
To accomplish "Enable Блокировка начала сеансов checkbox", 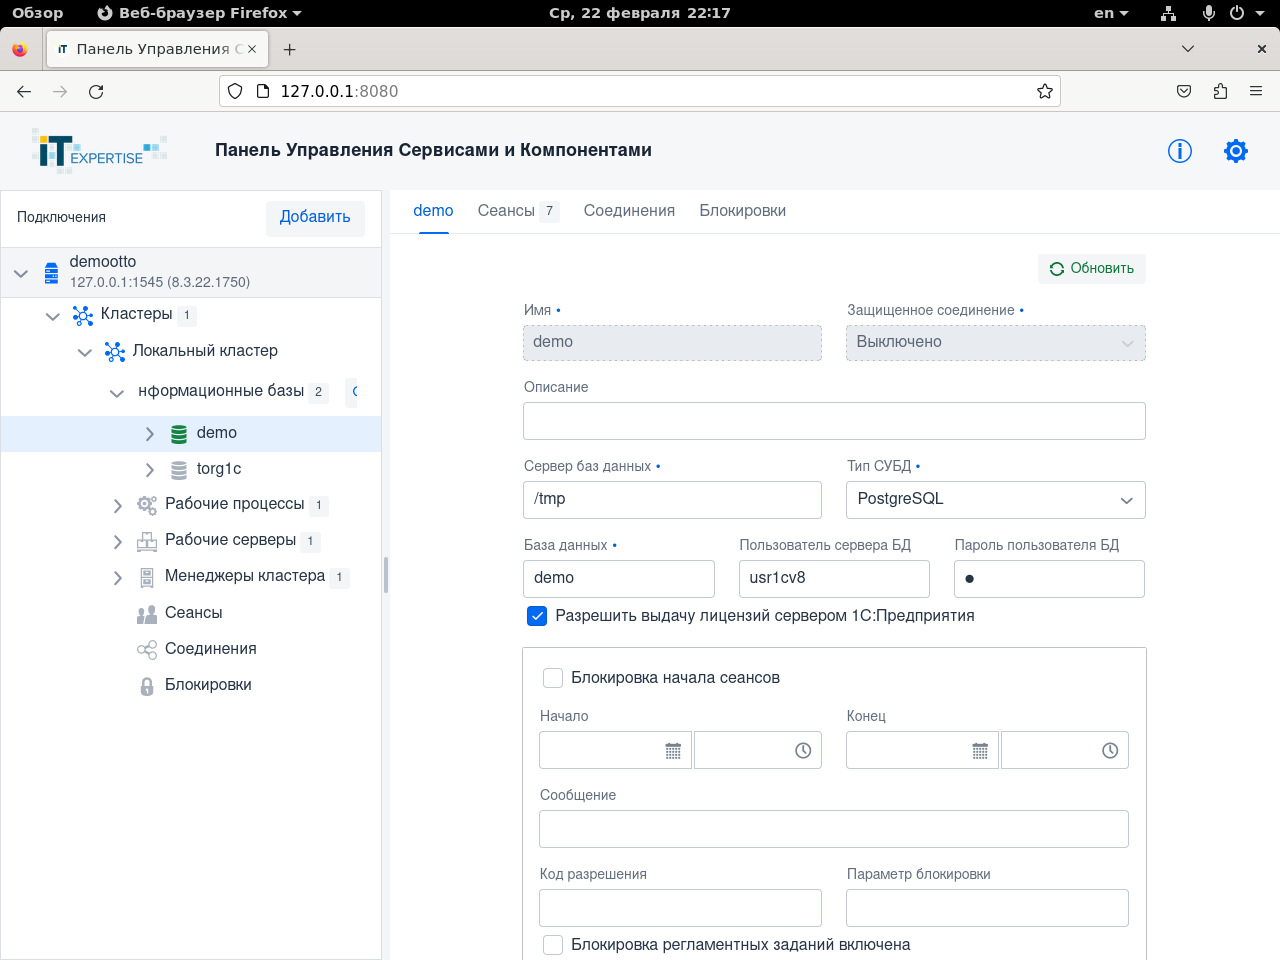I will pos(553,678).
